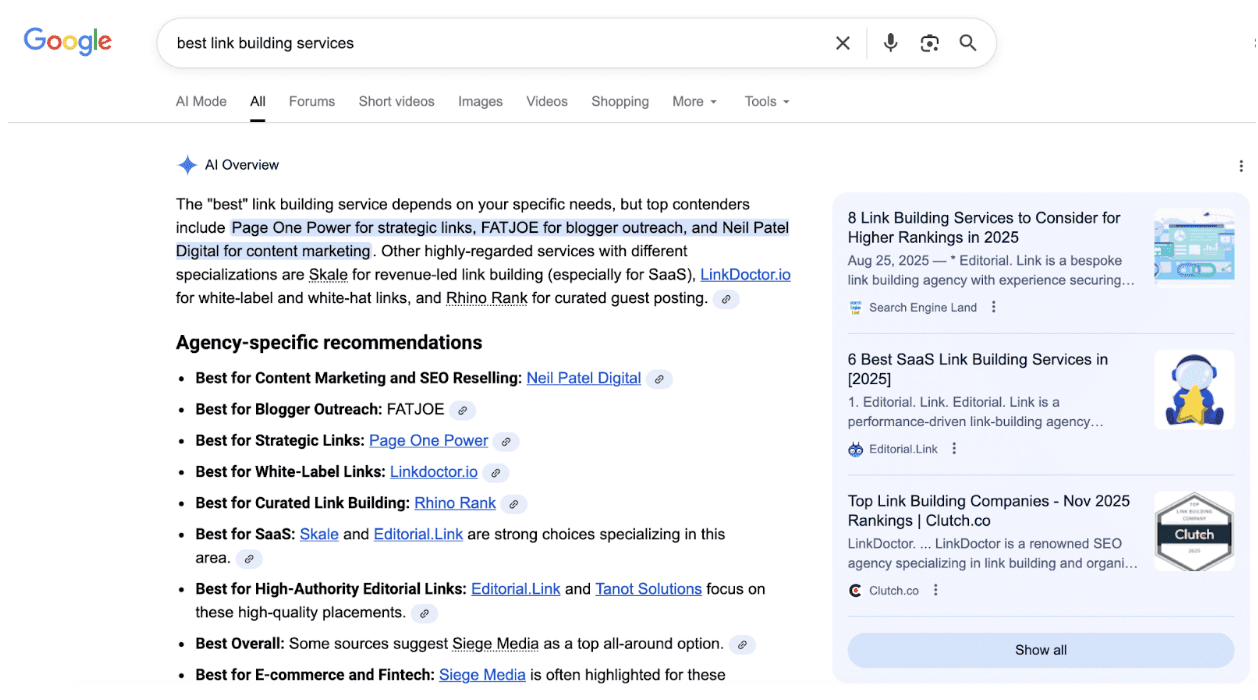Expand the More search filters dropdown
This screenshot has width=1258, height=700.
click(x=694, y=102)
